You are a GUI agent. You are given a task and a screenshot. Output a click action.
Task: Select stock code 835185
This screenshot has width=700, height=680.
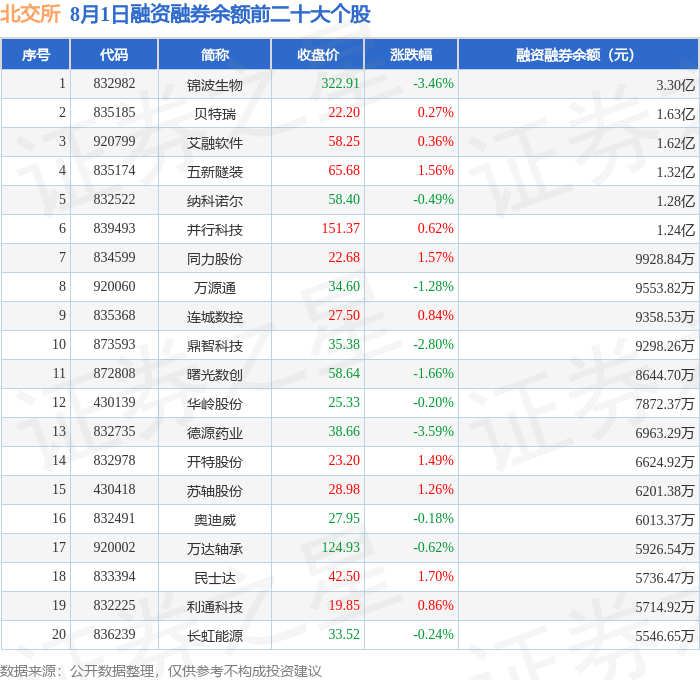(114, 113)
